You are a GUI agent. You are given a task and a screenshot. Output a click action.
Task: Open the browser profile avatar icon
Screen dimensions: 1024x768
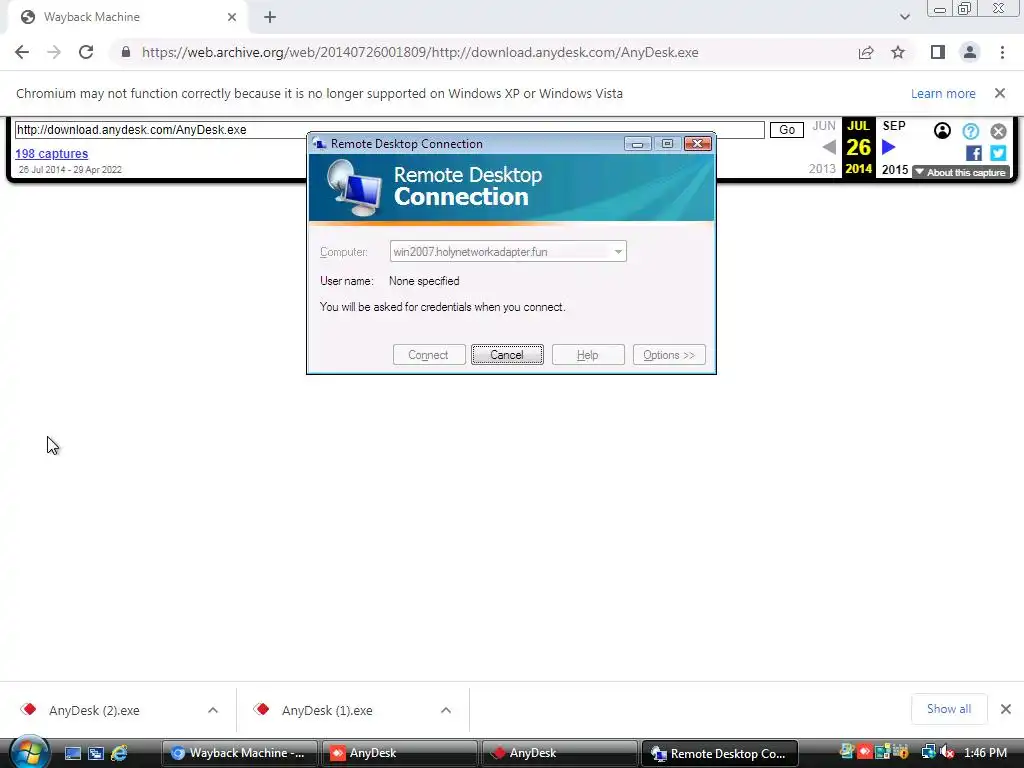click(970, 52)
